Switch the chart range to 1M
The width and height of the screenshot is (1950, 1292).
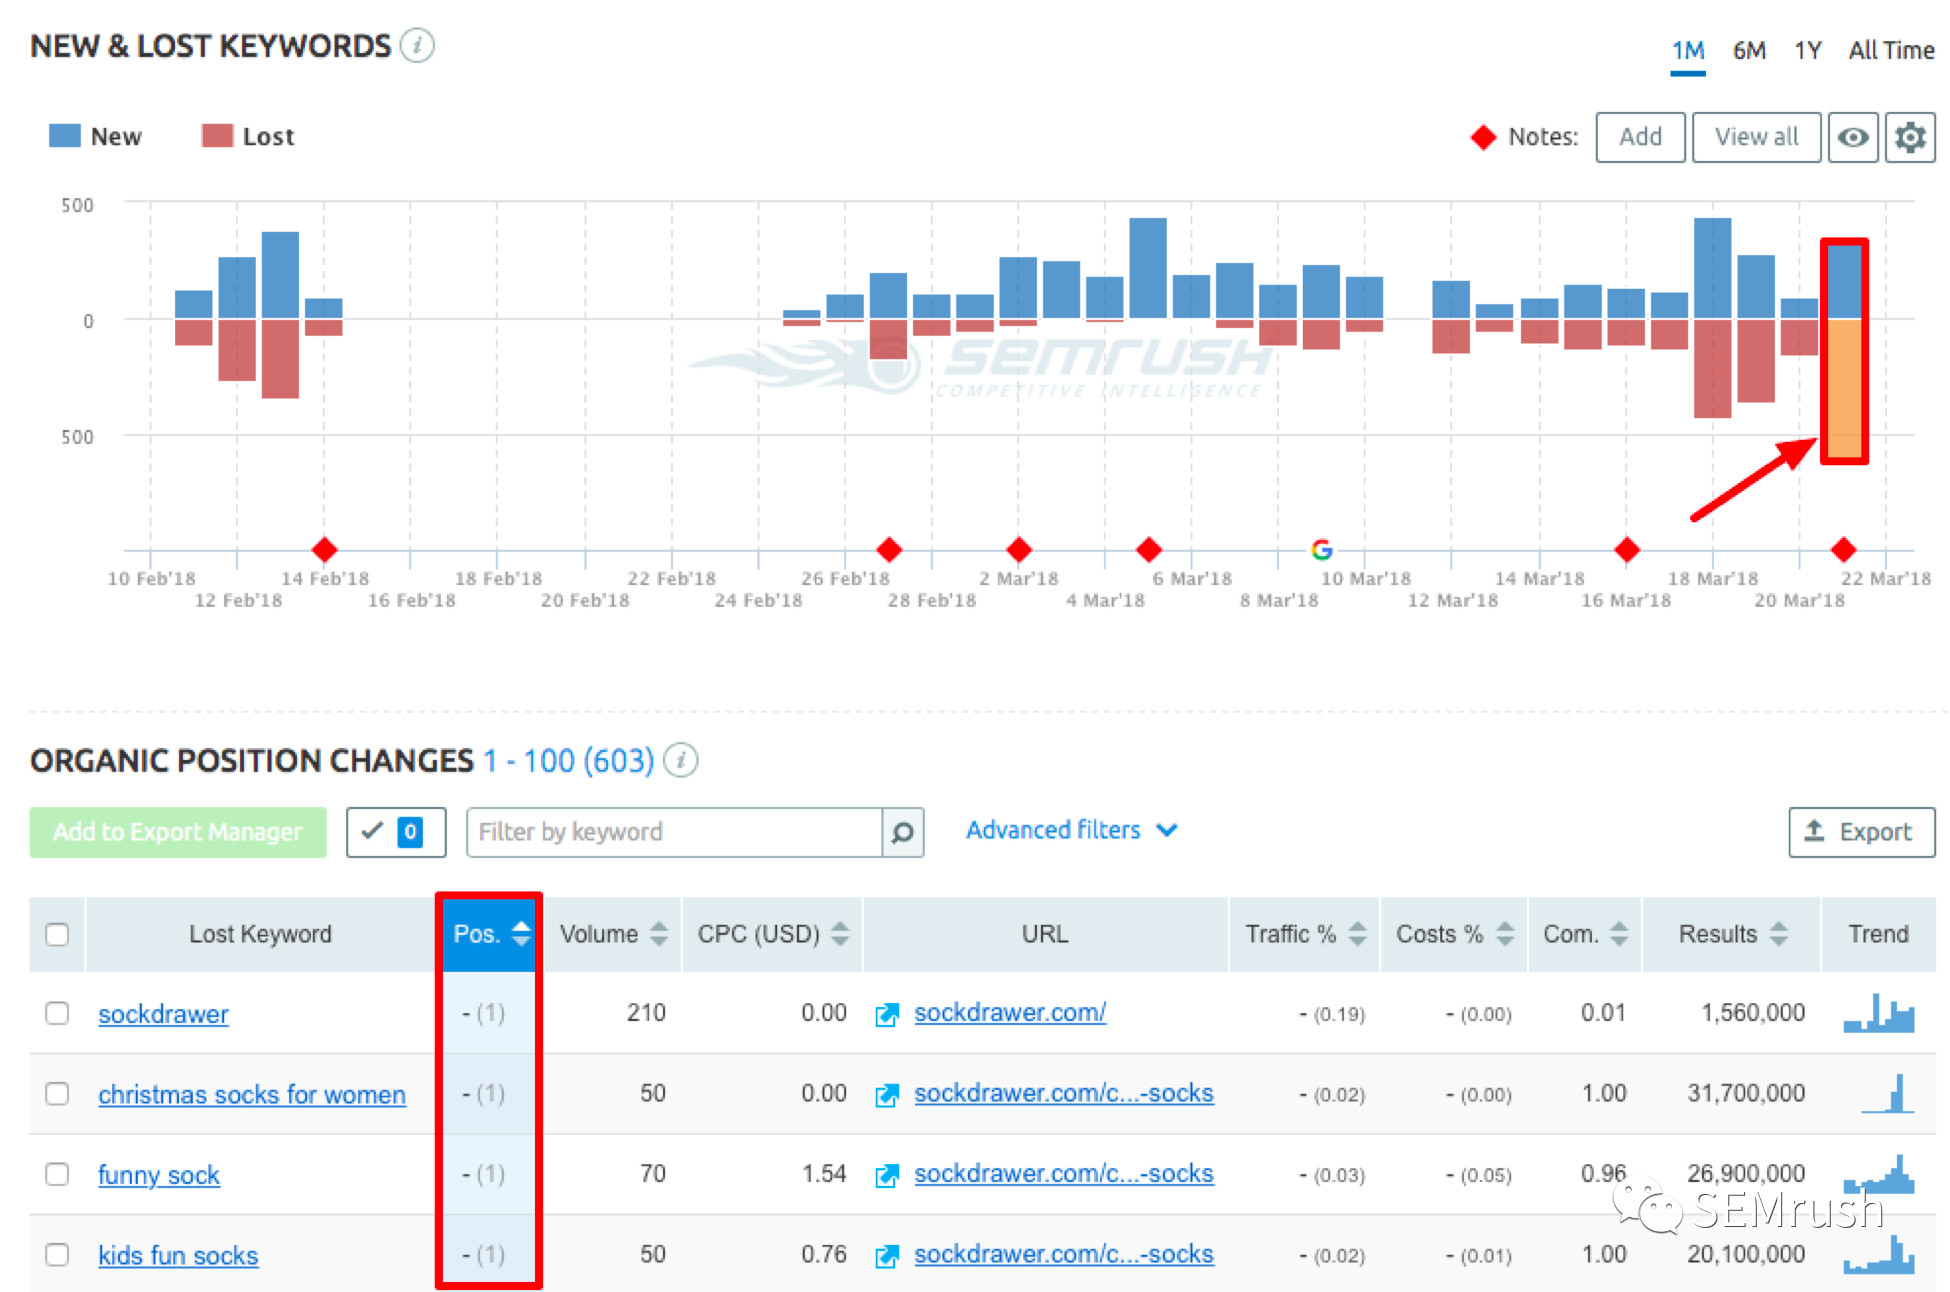(1688, 50)
